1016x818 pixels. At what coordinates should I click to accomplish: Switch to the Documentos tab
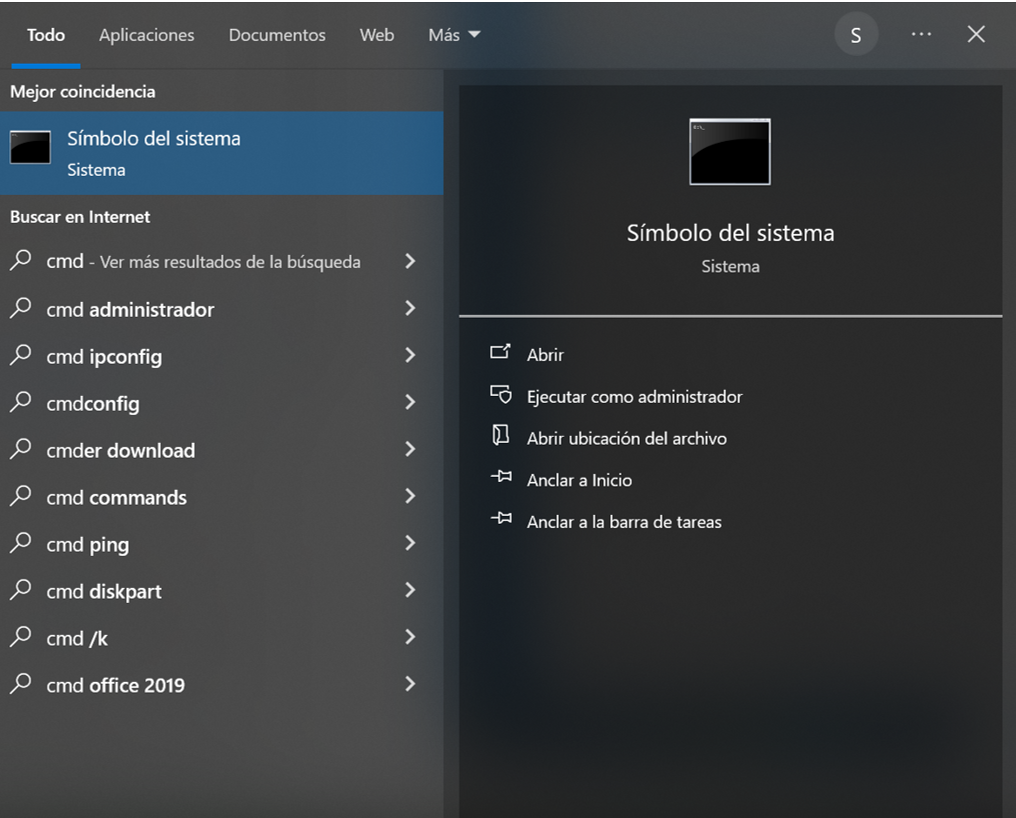277,35
